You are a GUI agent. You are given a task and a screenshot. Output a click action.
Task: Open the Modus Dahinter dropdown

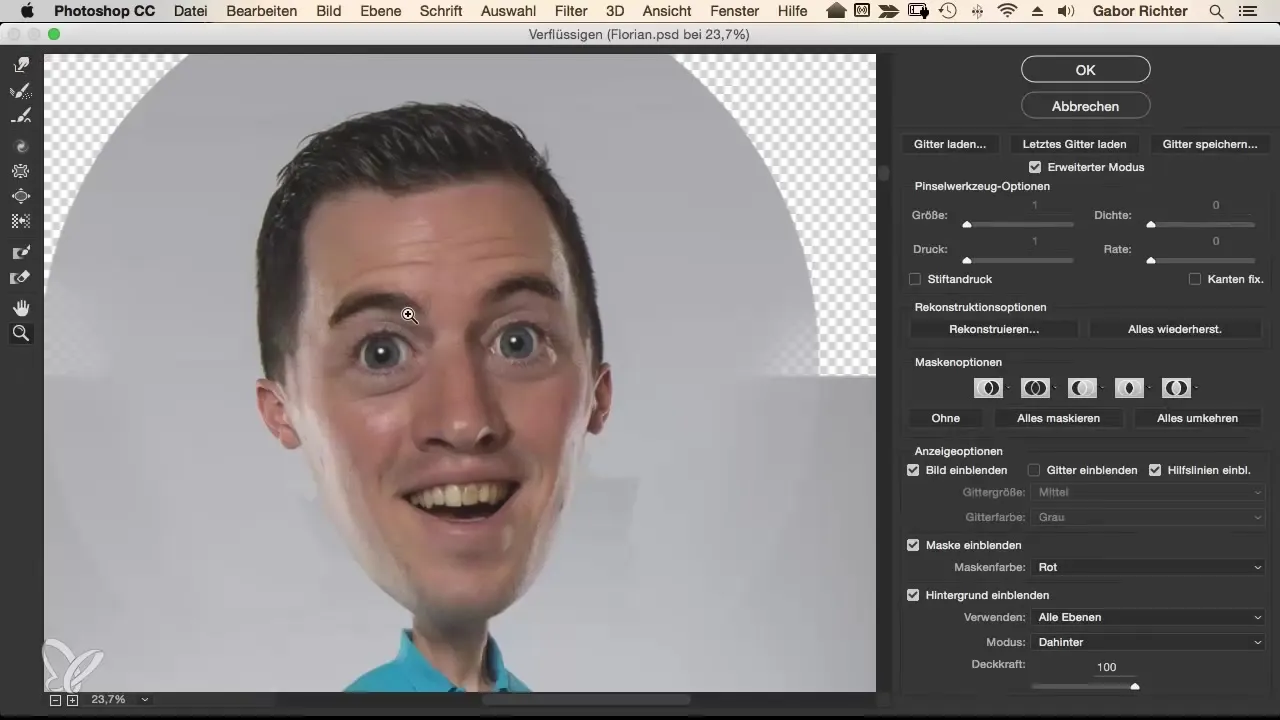click(1150, 642)
